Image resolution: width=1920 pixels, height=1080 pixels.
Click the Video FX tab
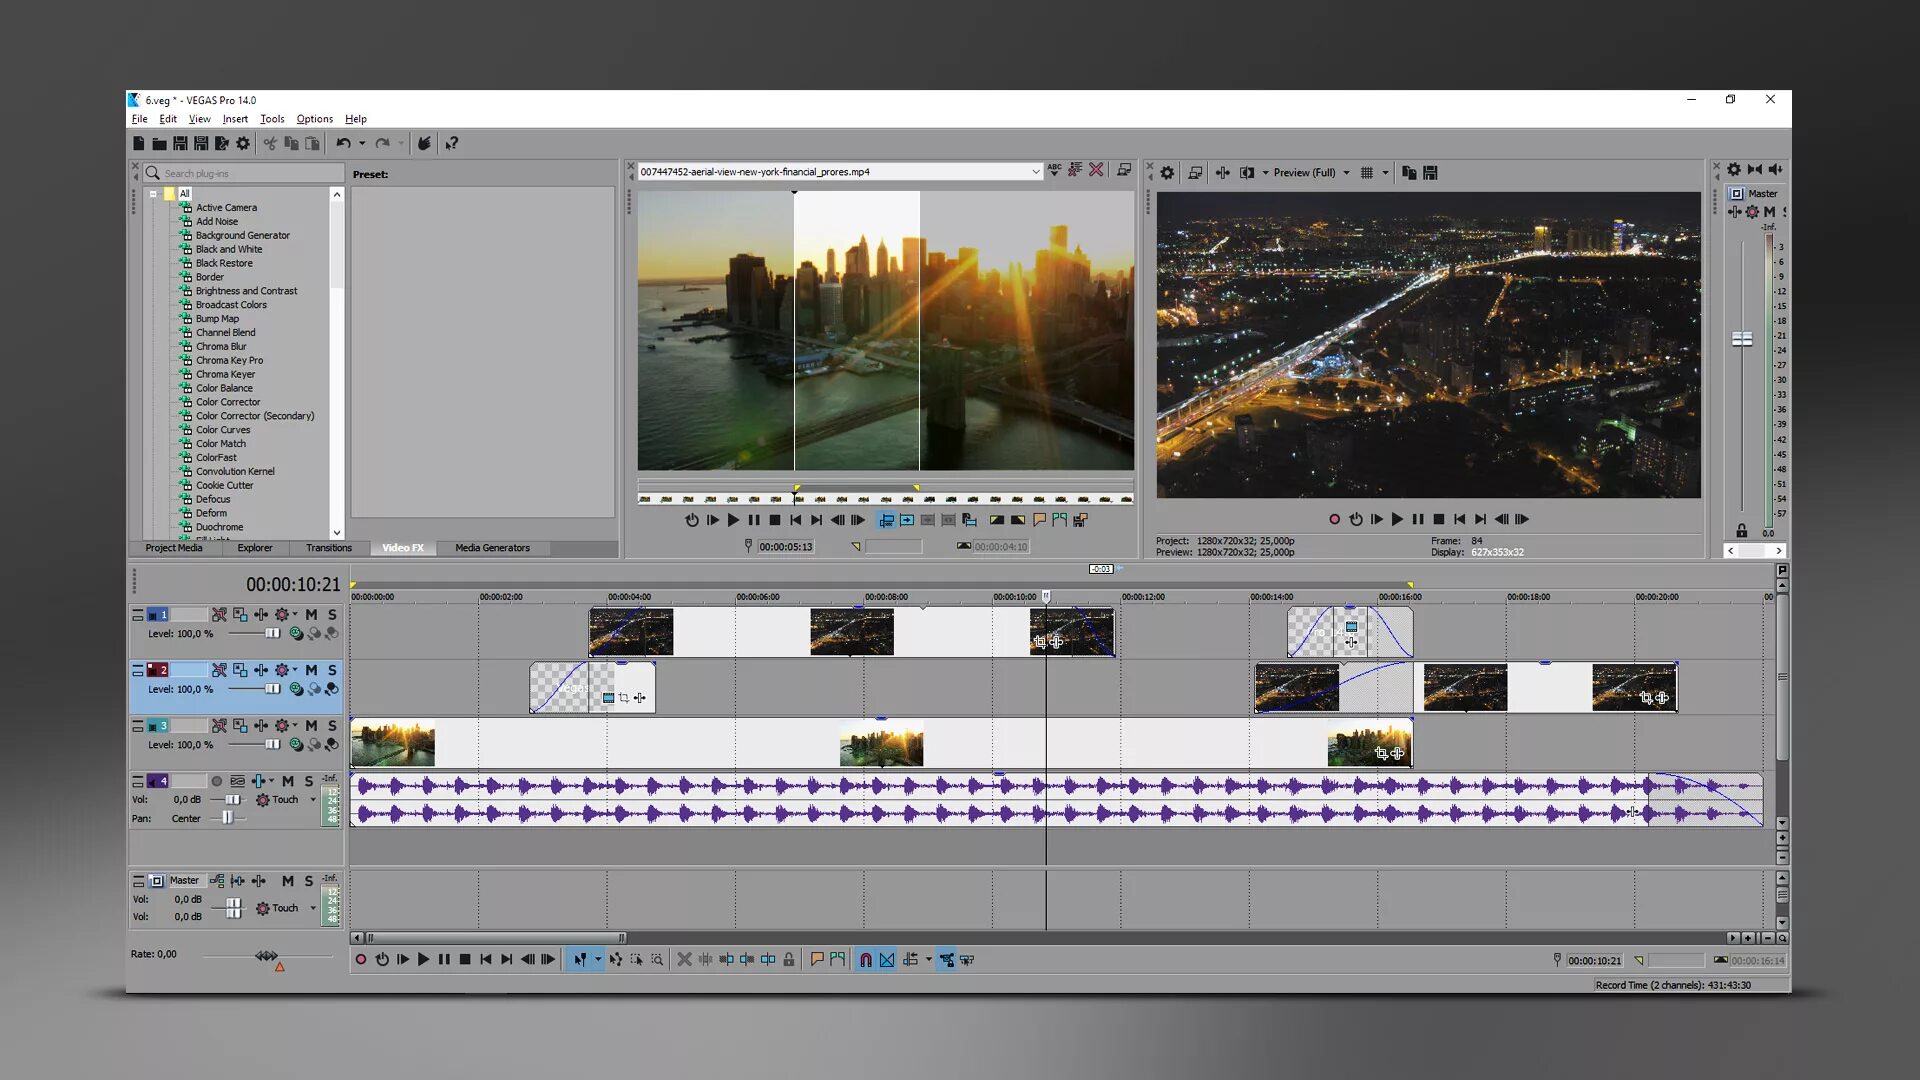(x=402, y=547)
